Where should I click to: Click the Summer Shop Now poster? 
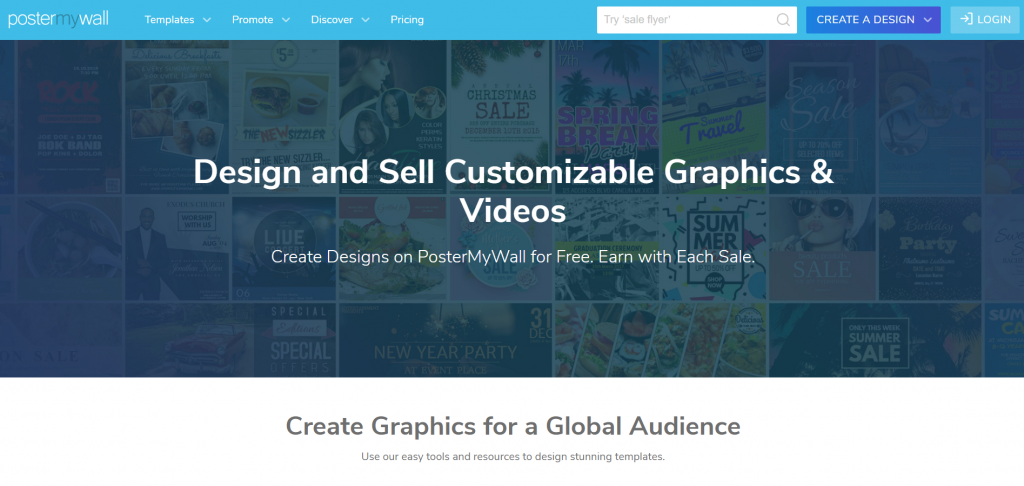coord(713,249)
